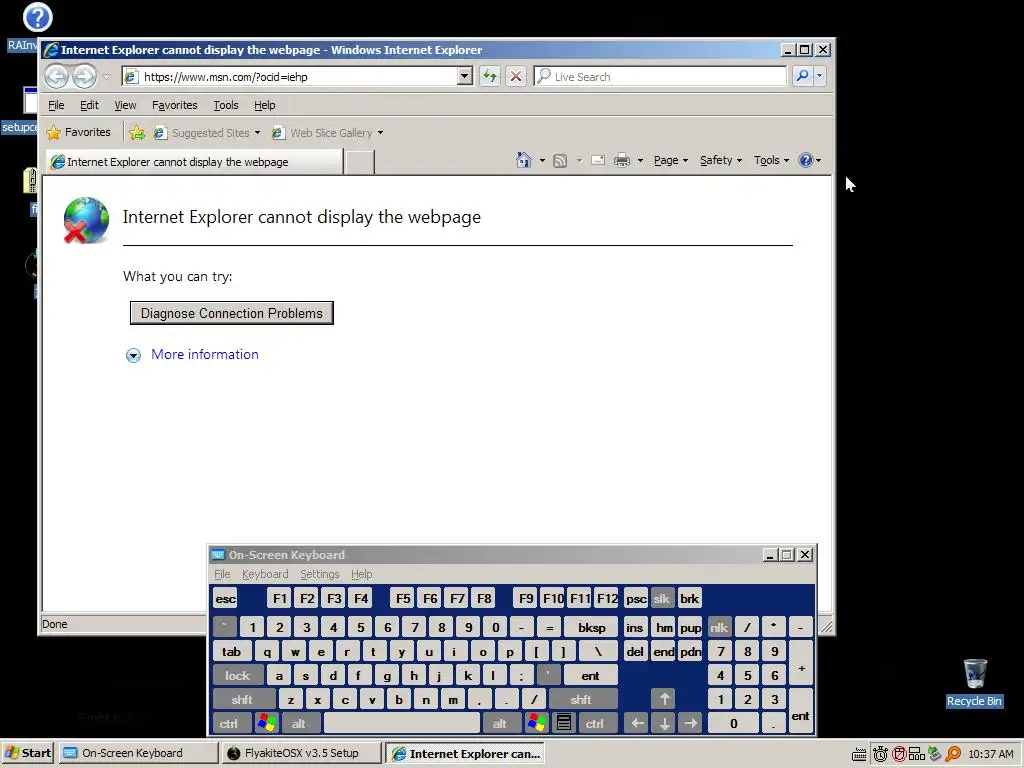Click the Recycle Bin desktop icon
This screenshot has width=1024, height=768.
tap(974, 682)
